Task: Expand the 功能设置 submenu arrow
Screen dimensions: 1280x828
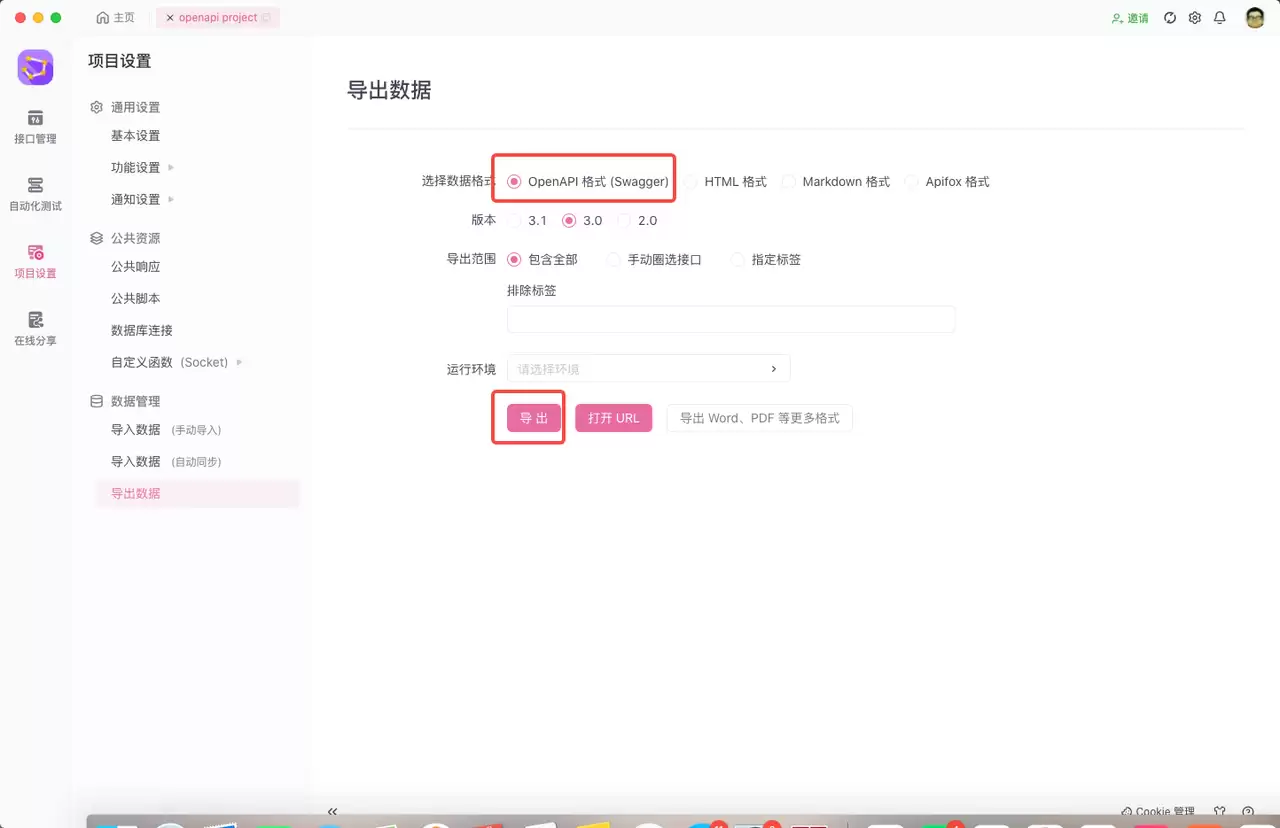Action: 171,167
